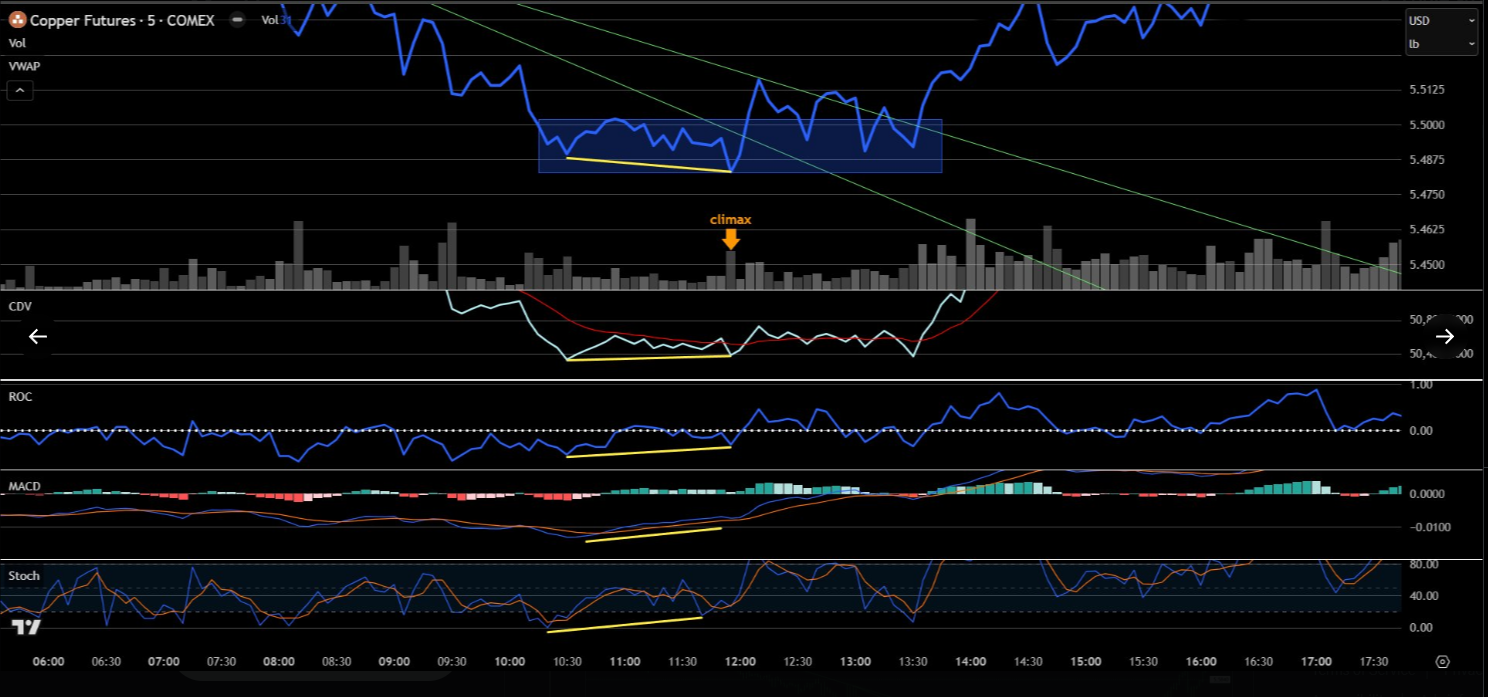
Task: Select the VWAP indicator label
Action: click(23, 66)
